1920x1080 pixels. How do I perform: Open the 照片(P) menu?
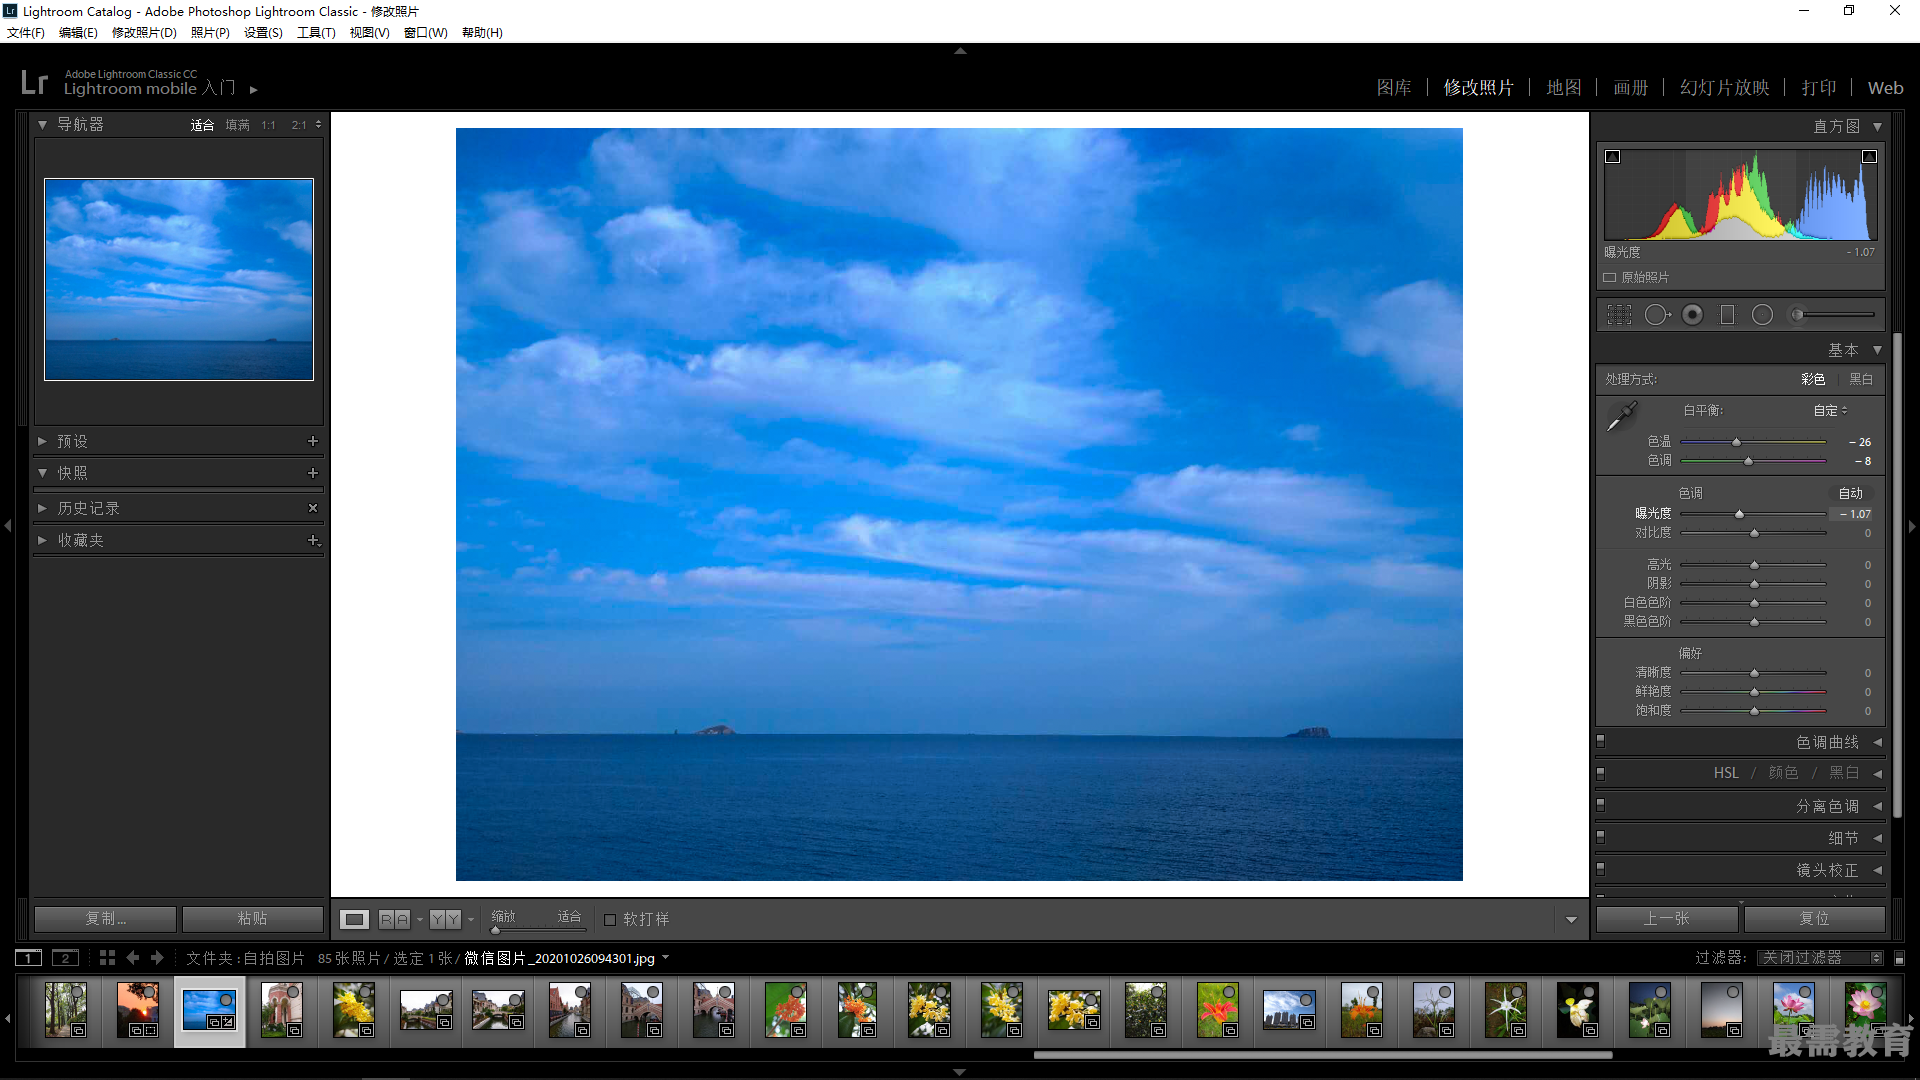(210, 33)
